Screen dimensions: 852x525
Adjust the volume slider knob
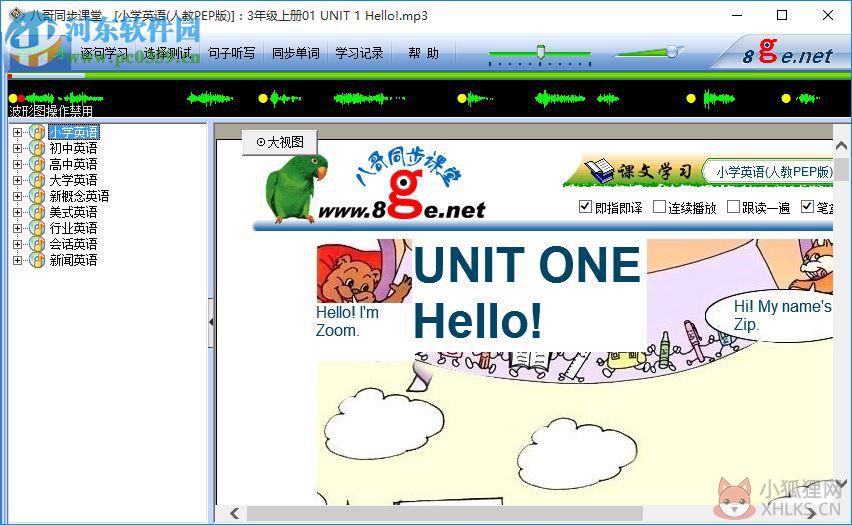click(673, 51)
